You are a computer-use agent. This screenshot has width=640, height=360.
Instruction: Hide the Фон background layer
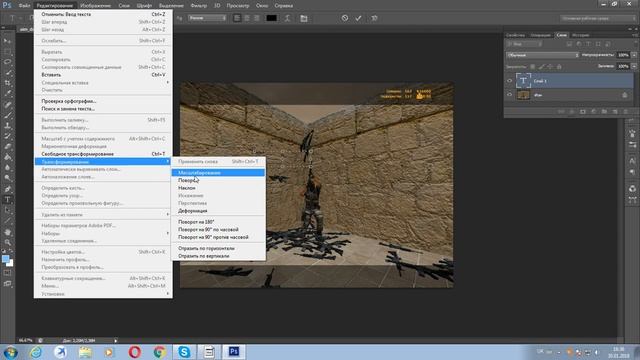(509, 95)
